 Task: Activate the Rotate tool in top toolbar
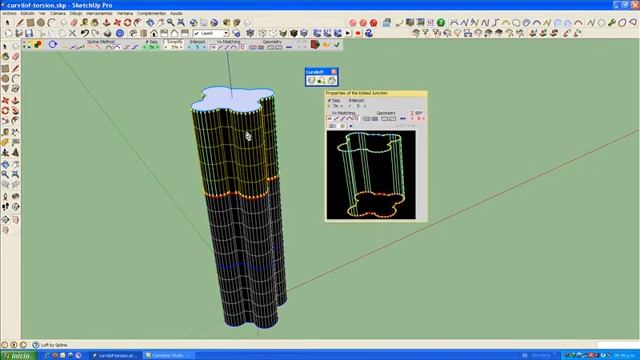[128, 22]
